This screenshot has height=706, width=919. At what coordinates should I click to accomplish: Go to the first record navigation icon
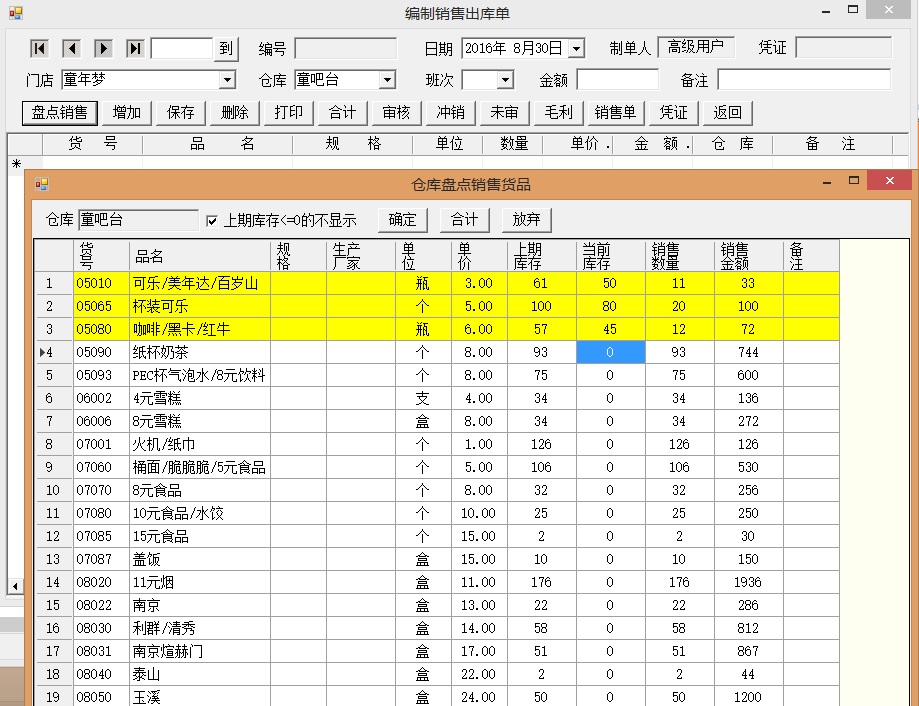pyautogui.click(x=39, y=49)
